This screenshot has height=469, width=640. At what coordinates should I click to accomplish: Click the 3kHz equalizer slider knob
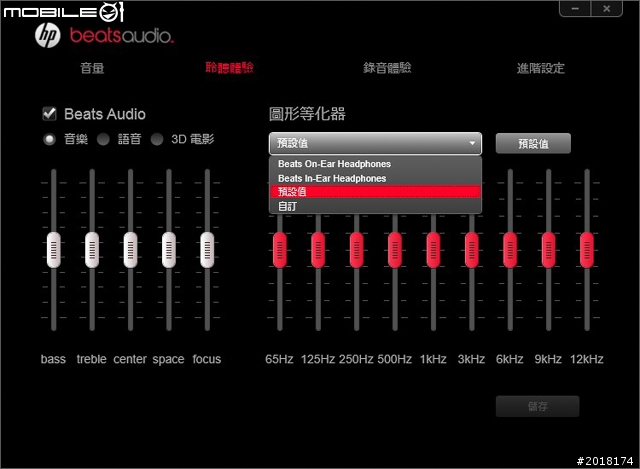click(471, 250)
